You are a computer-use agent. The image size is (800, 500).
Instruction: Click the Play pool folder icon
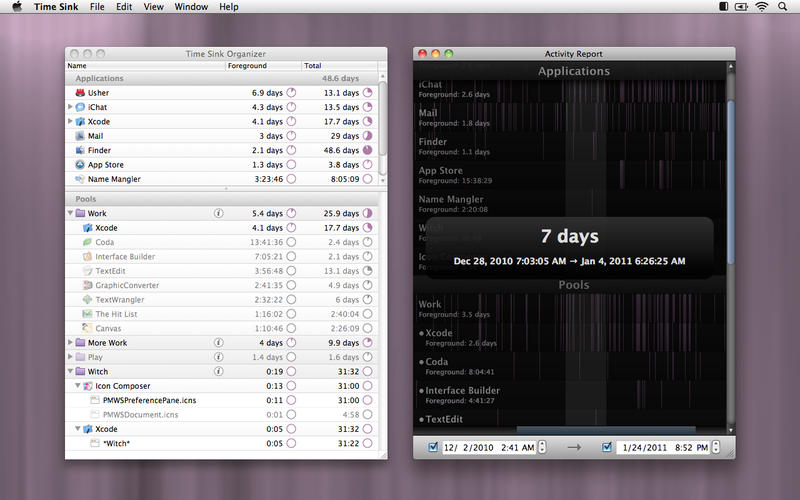[x=80, y=357]
